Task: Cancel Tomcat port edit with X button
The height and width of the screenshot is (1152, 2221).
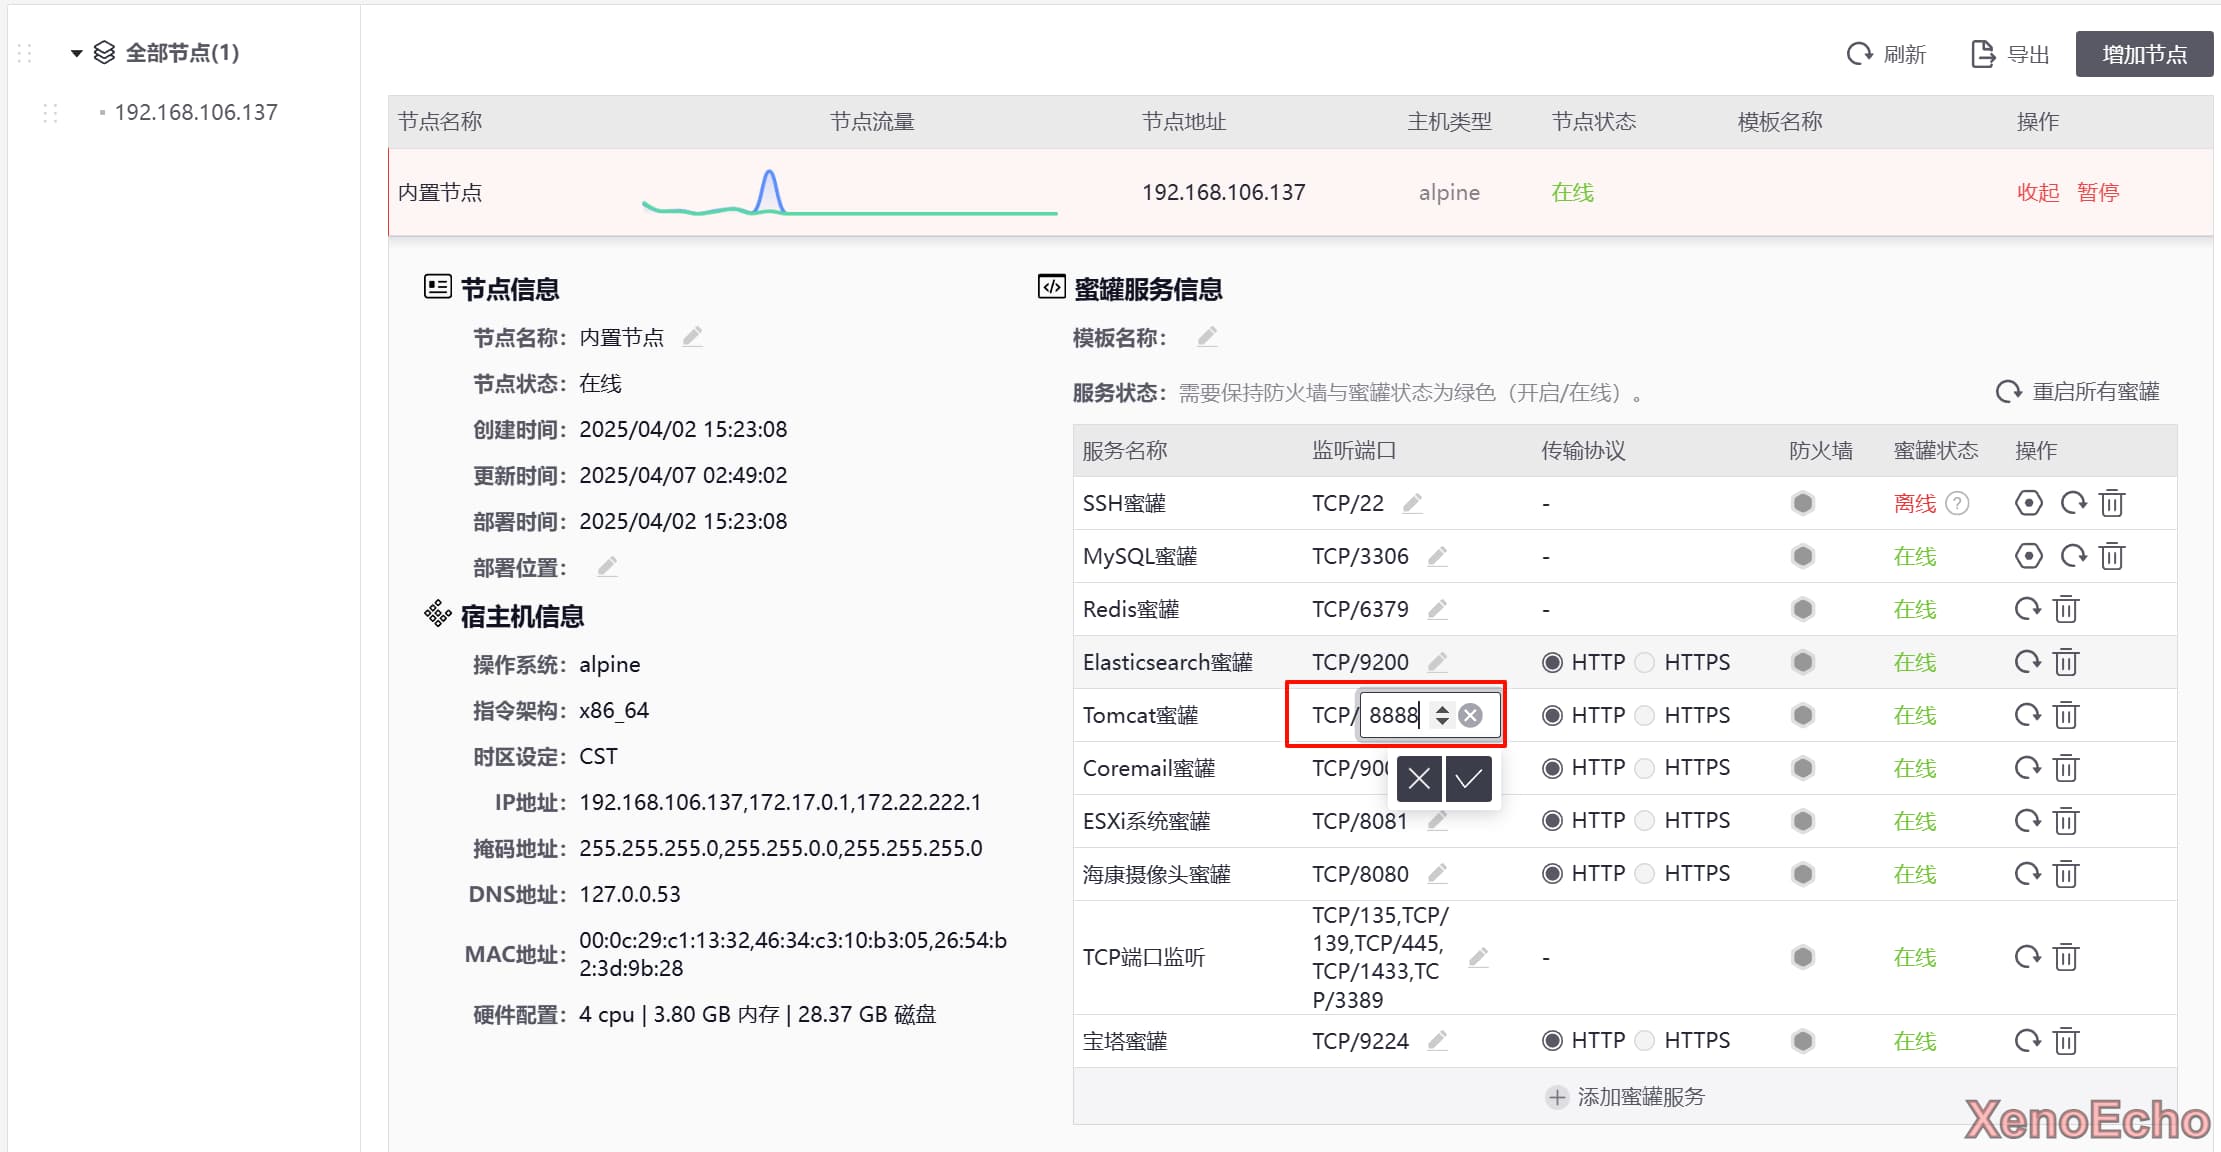Action: pos(1418,779)
